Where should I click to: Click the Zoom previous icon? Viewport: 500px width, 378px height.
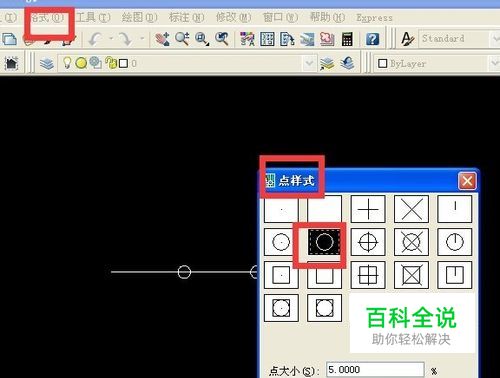coord(222,39)
